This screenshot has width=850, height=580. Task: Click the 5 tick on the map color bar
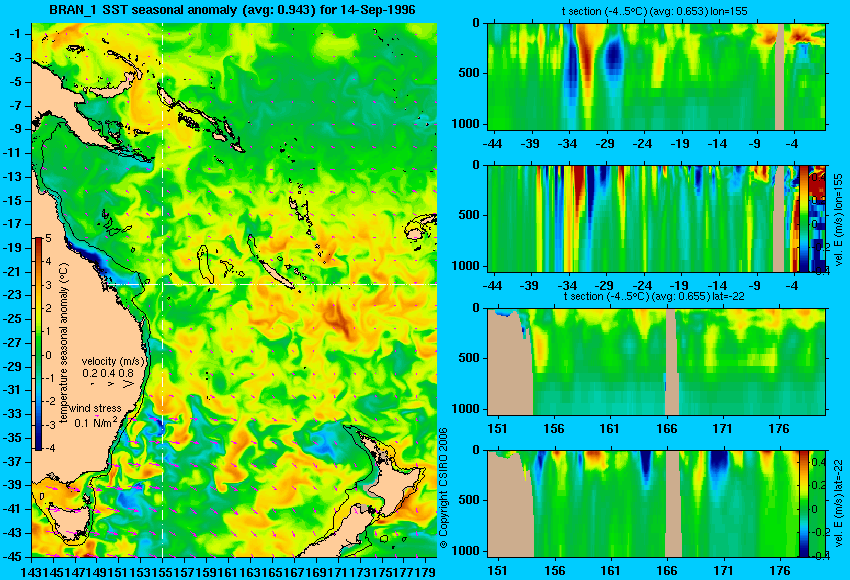pyautogui.click(x=48, y=239)
